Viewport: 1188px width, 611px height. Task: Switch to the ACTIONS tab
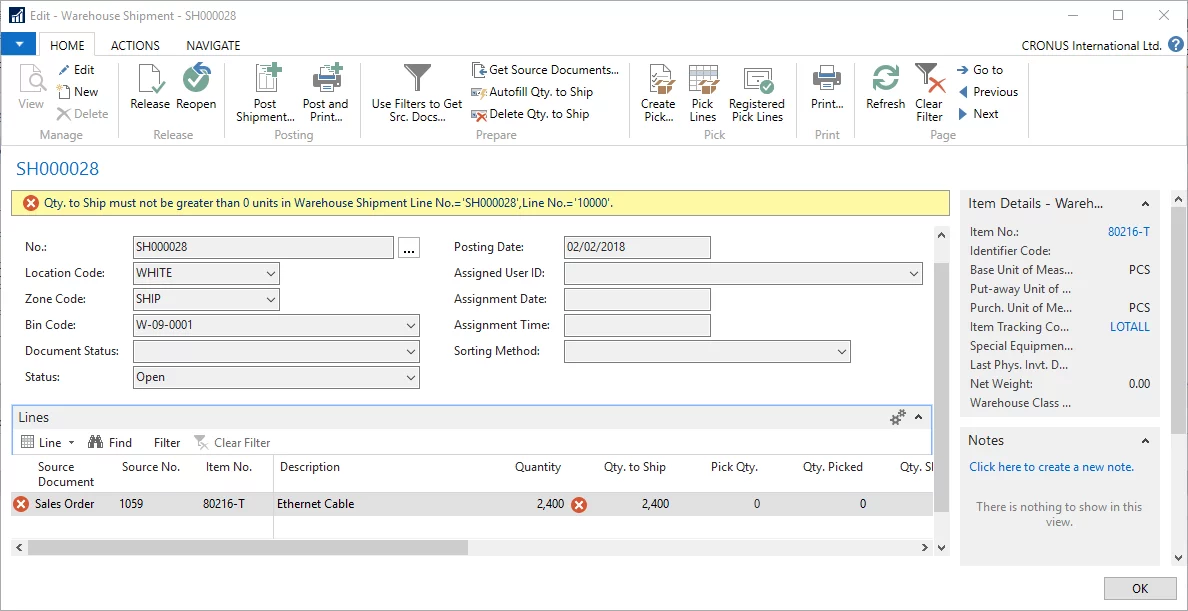135,45
